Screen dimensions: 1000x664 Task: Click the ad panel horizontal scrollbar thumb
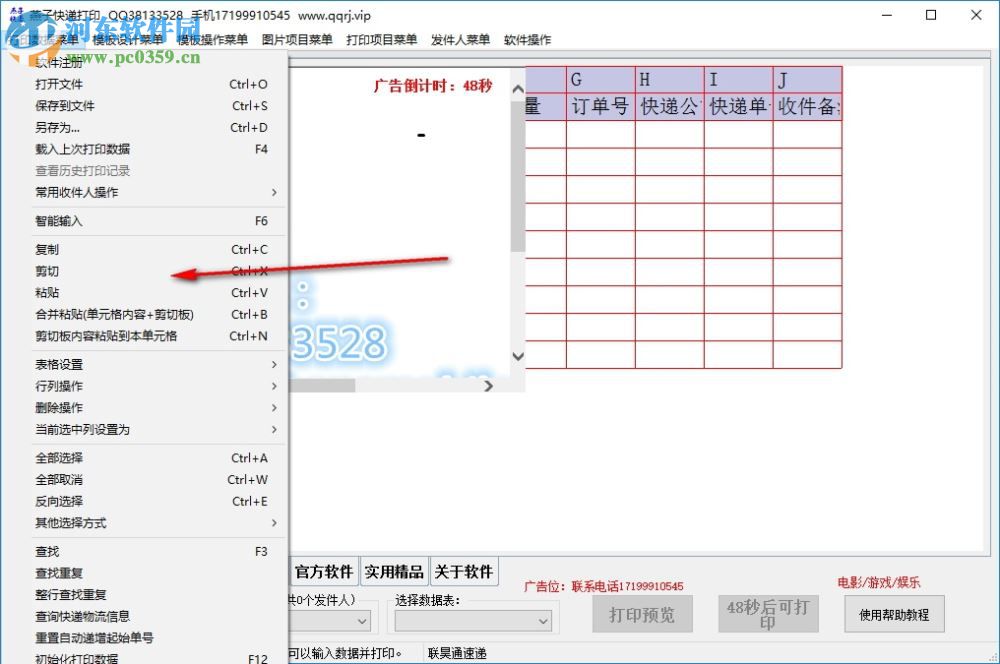pos(322,385)
